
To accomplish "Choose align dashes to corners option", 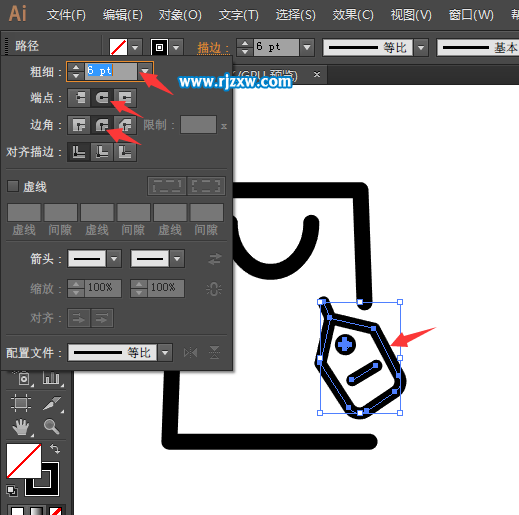I will 206,186.
